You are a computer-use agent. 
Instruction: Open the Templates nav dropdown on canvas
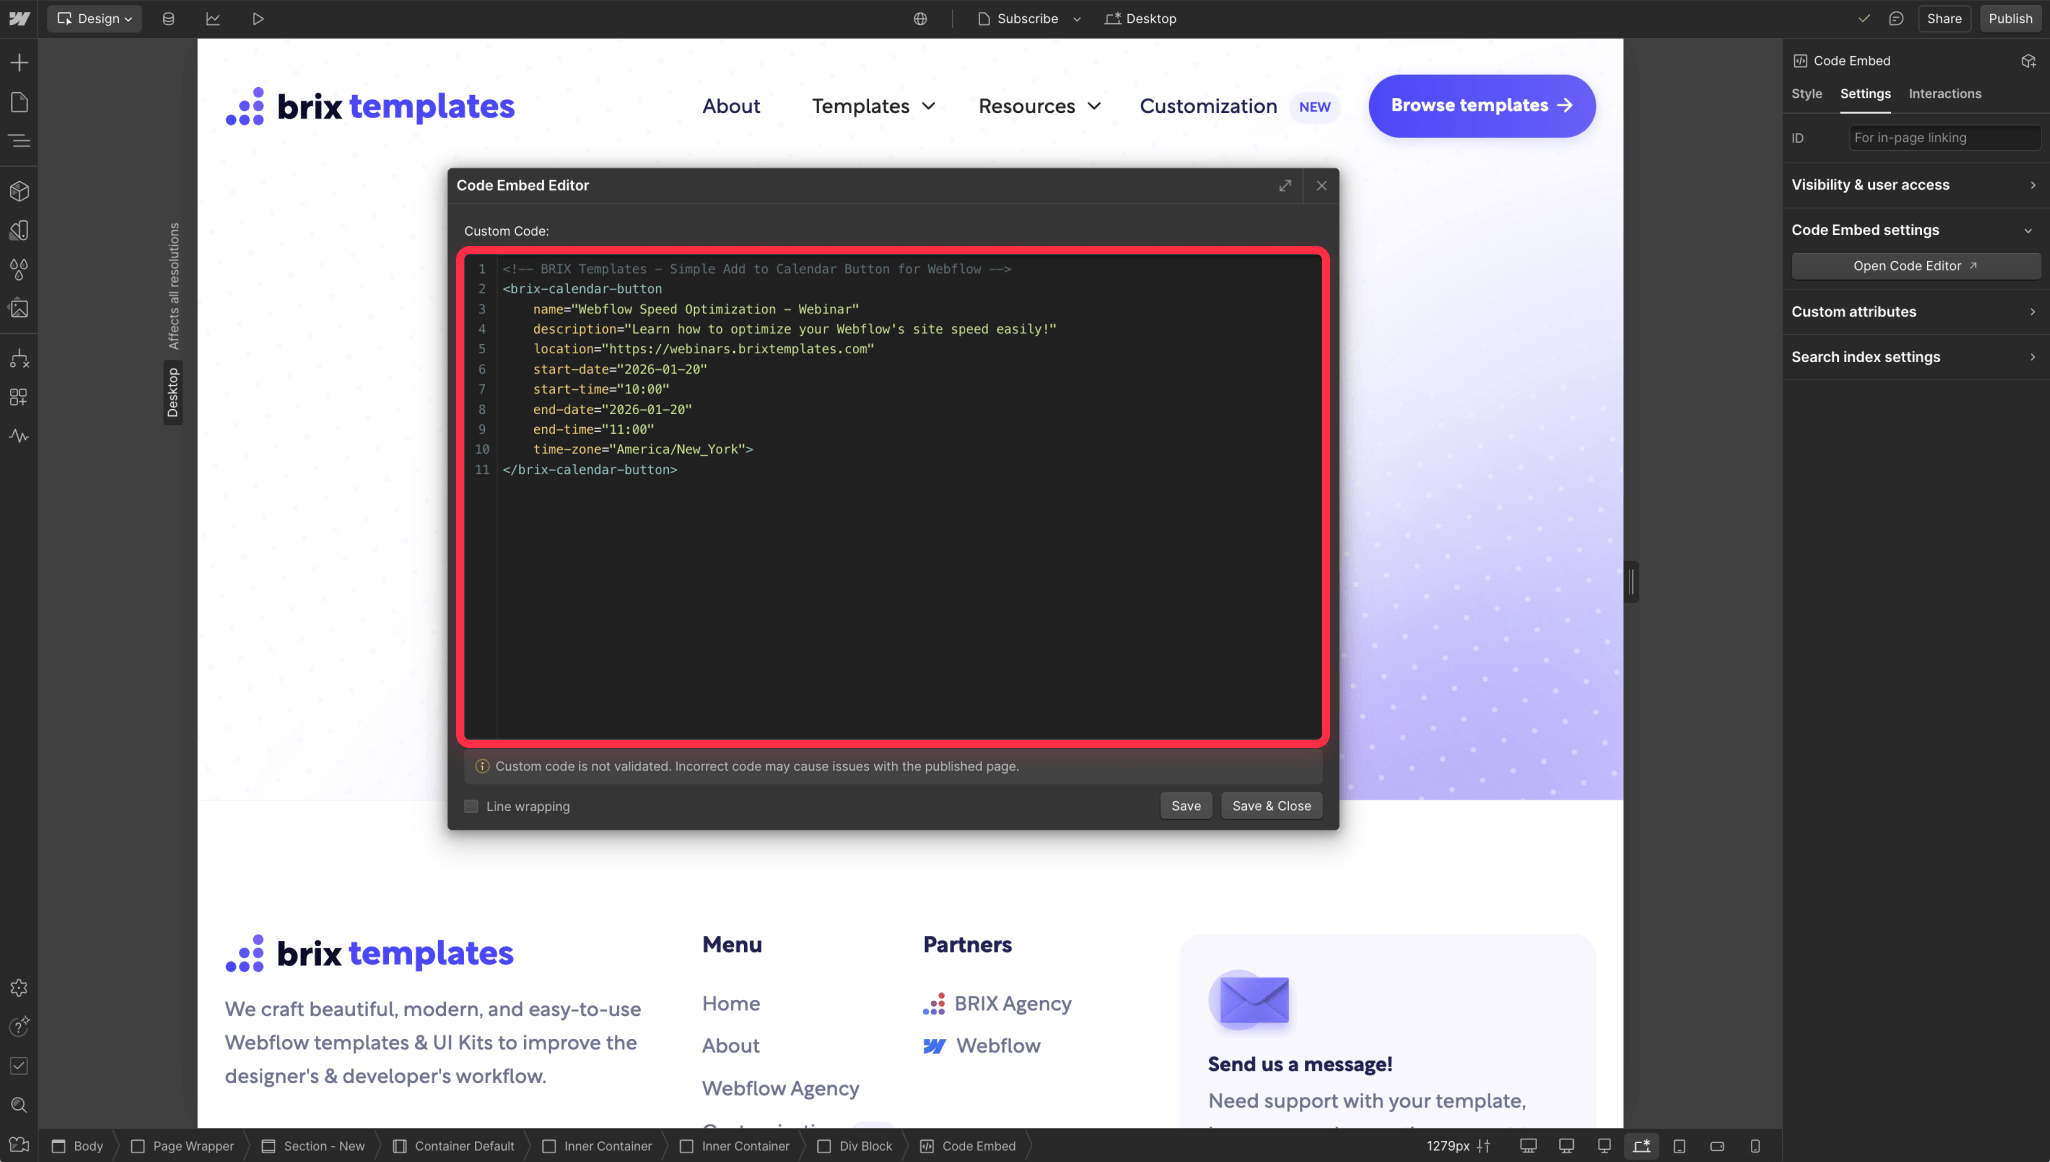873,106
